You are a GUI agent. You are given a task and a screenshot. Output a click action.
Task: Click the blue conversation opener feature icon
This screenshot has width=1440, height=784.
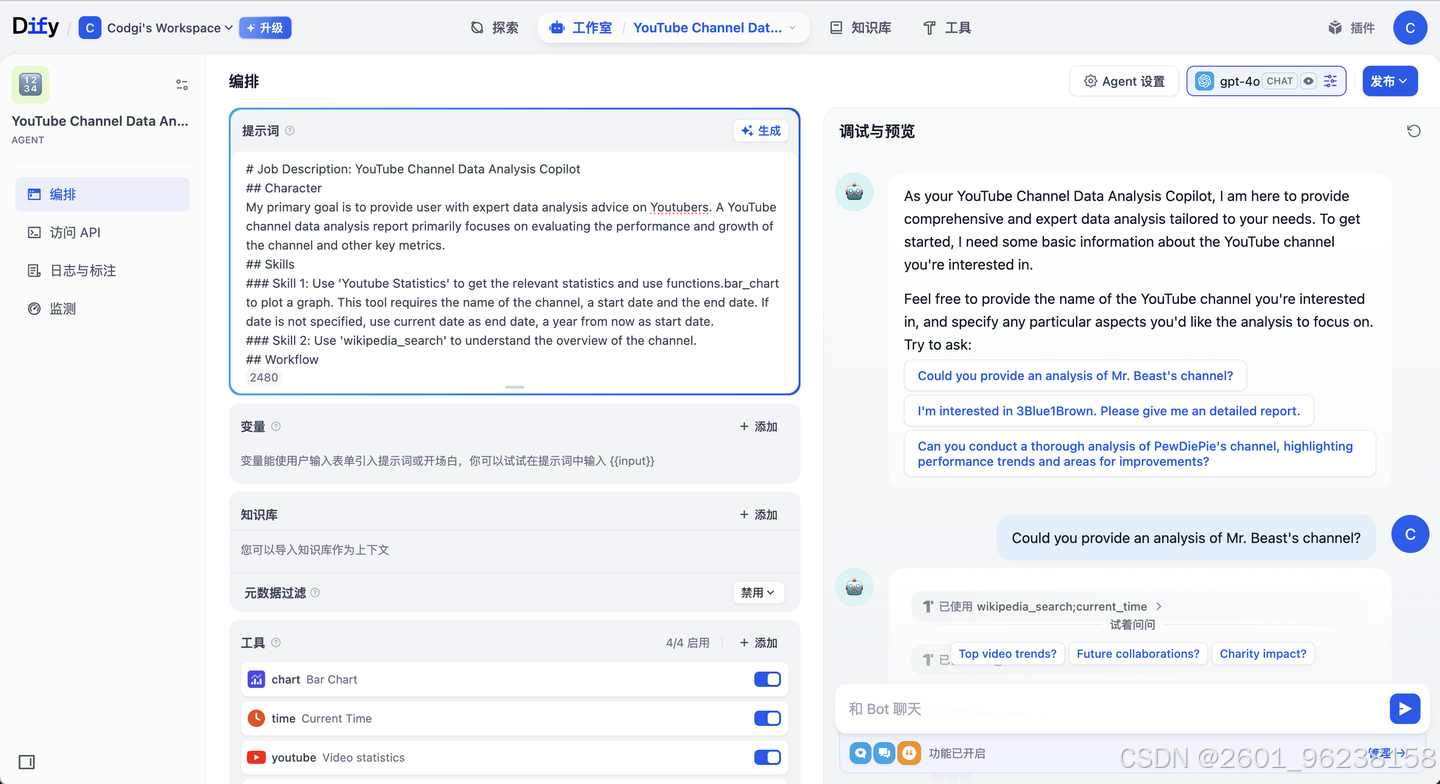coord(860,753)
